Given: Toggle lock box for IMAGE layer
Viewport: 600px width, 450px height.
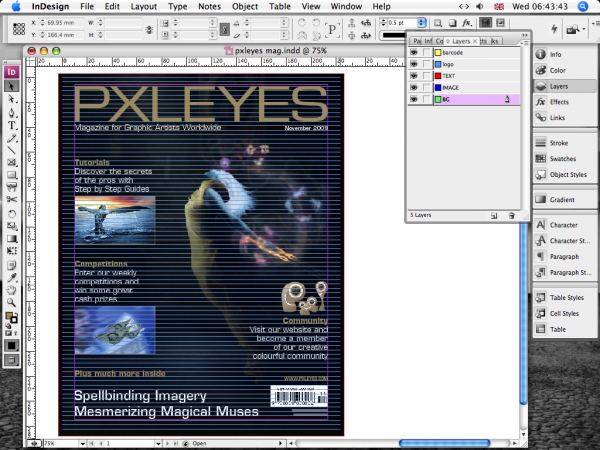Looking at the screenshot, I should (x=426, y=88).
